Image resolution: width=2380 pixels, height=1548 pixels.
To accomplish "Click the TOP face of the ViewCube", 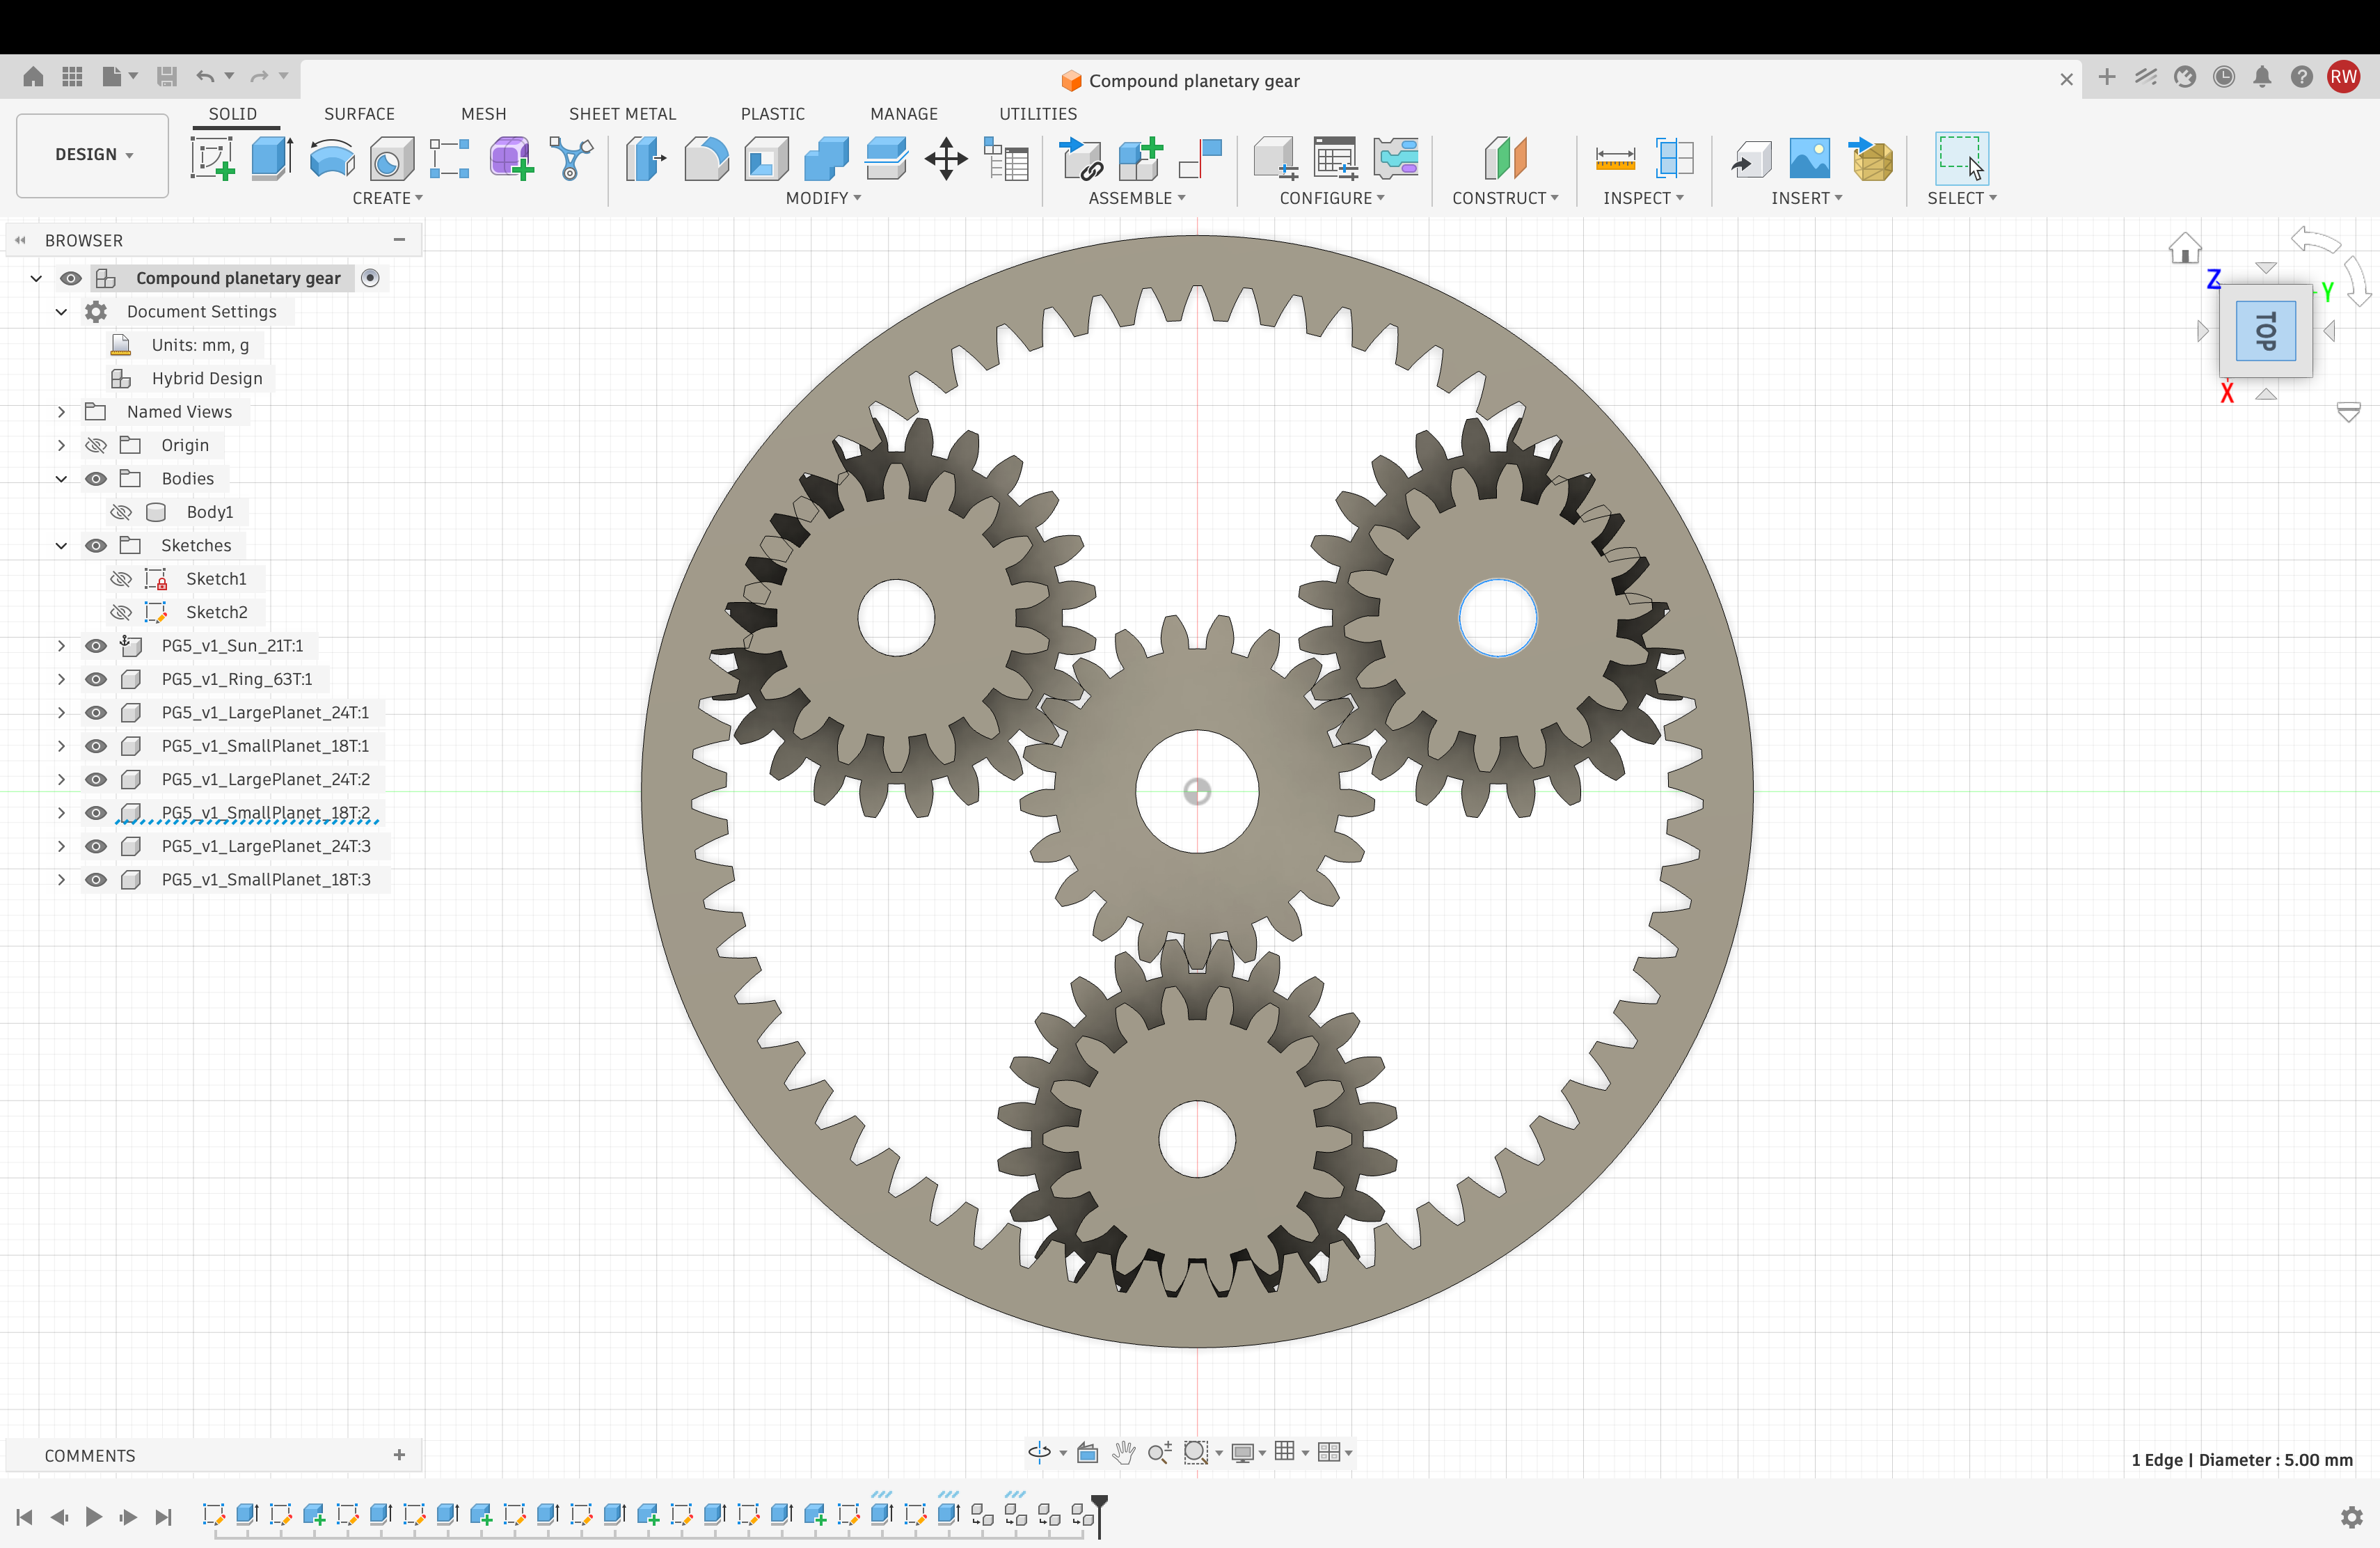I will coord(2266,331).
